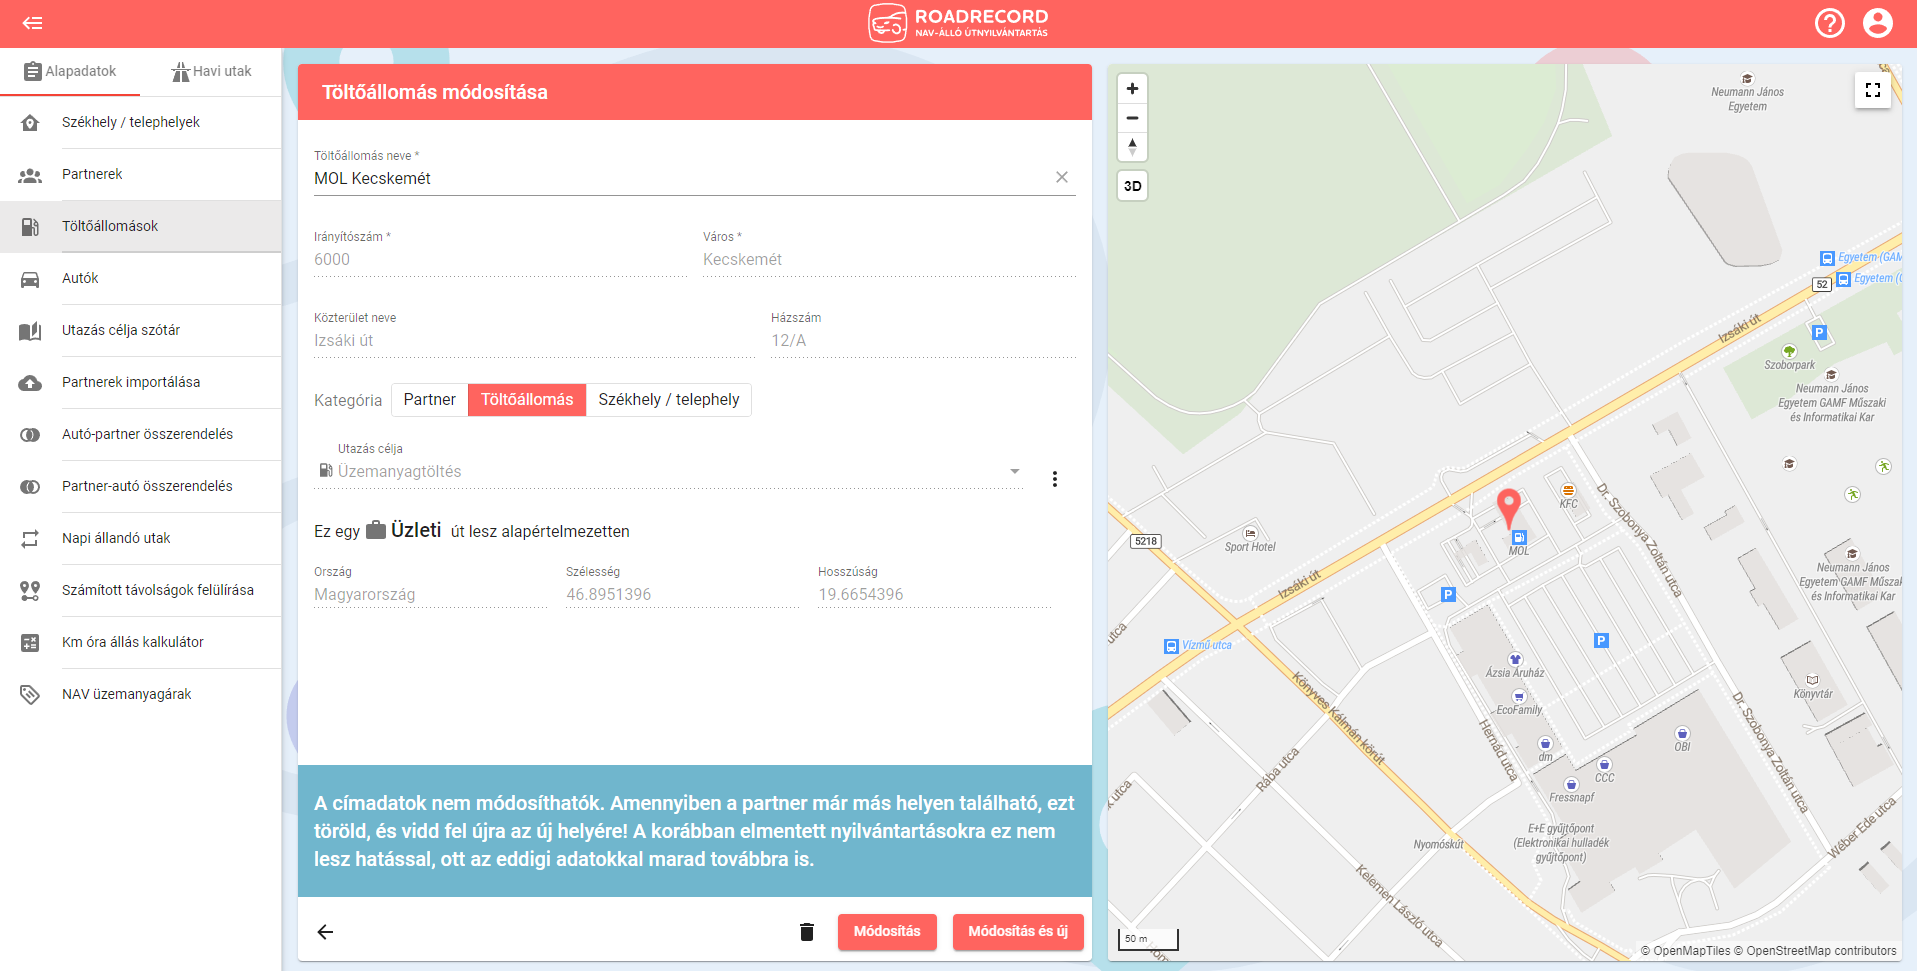Reset map bearing with compass icon

pyautogui.click(x=1132, y=147)
